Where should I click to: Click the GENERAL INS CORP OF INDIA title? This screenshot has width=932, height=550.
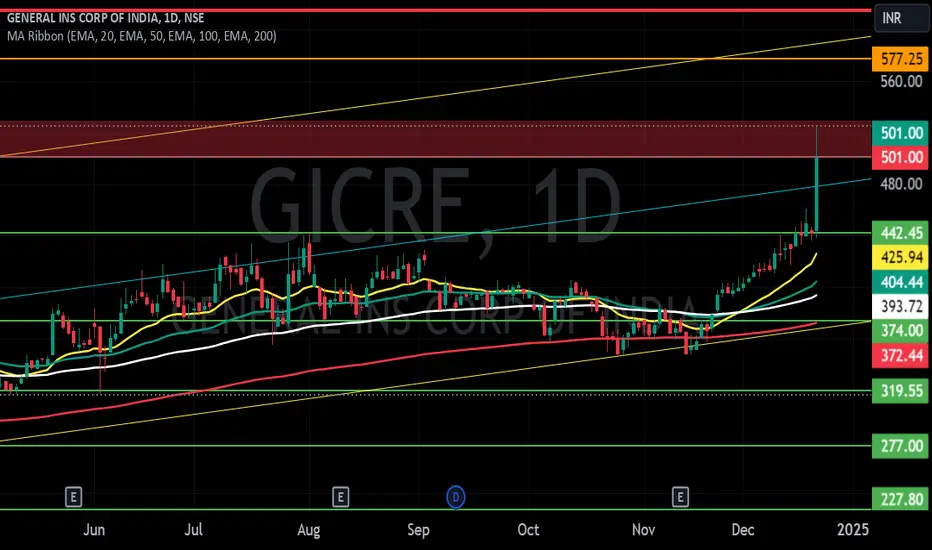pyautogui.click(x=105, y=18)
